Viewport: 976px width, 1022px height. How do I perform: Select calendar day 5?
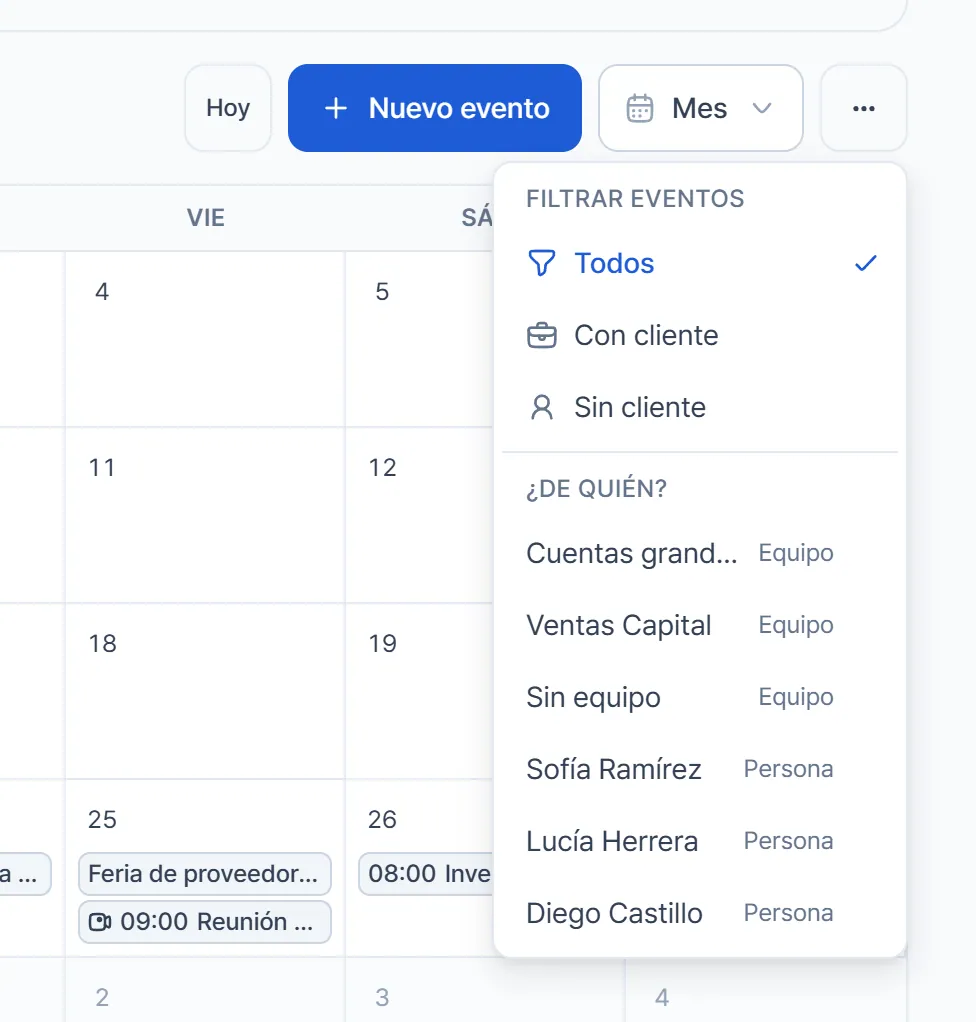click(382, 291)
